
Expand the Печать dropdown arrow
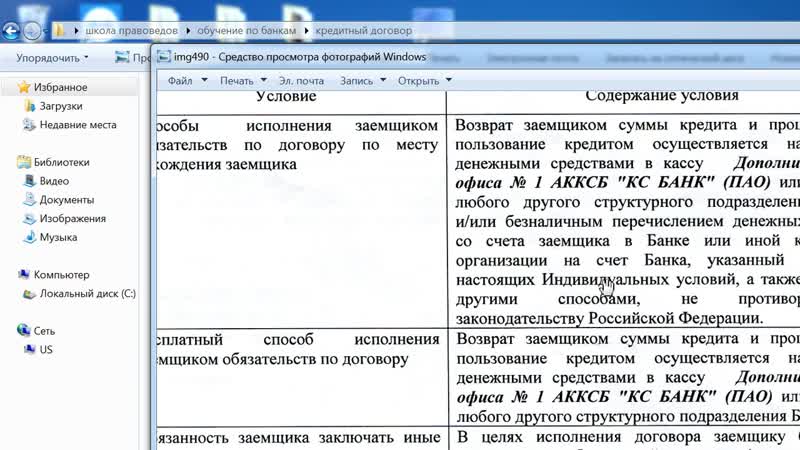tap(264, 80)
